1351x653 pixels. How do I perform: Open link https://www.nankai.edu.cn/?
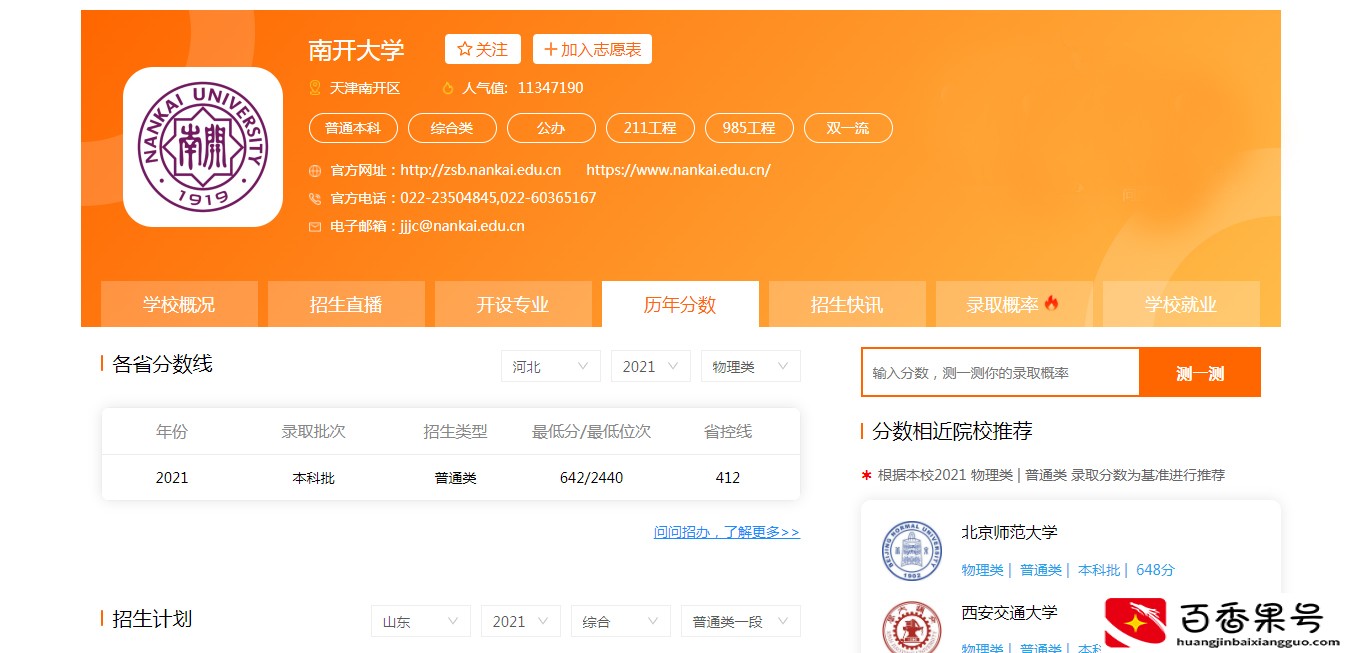[x=678, y=170]
